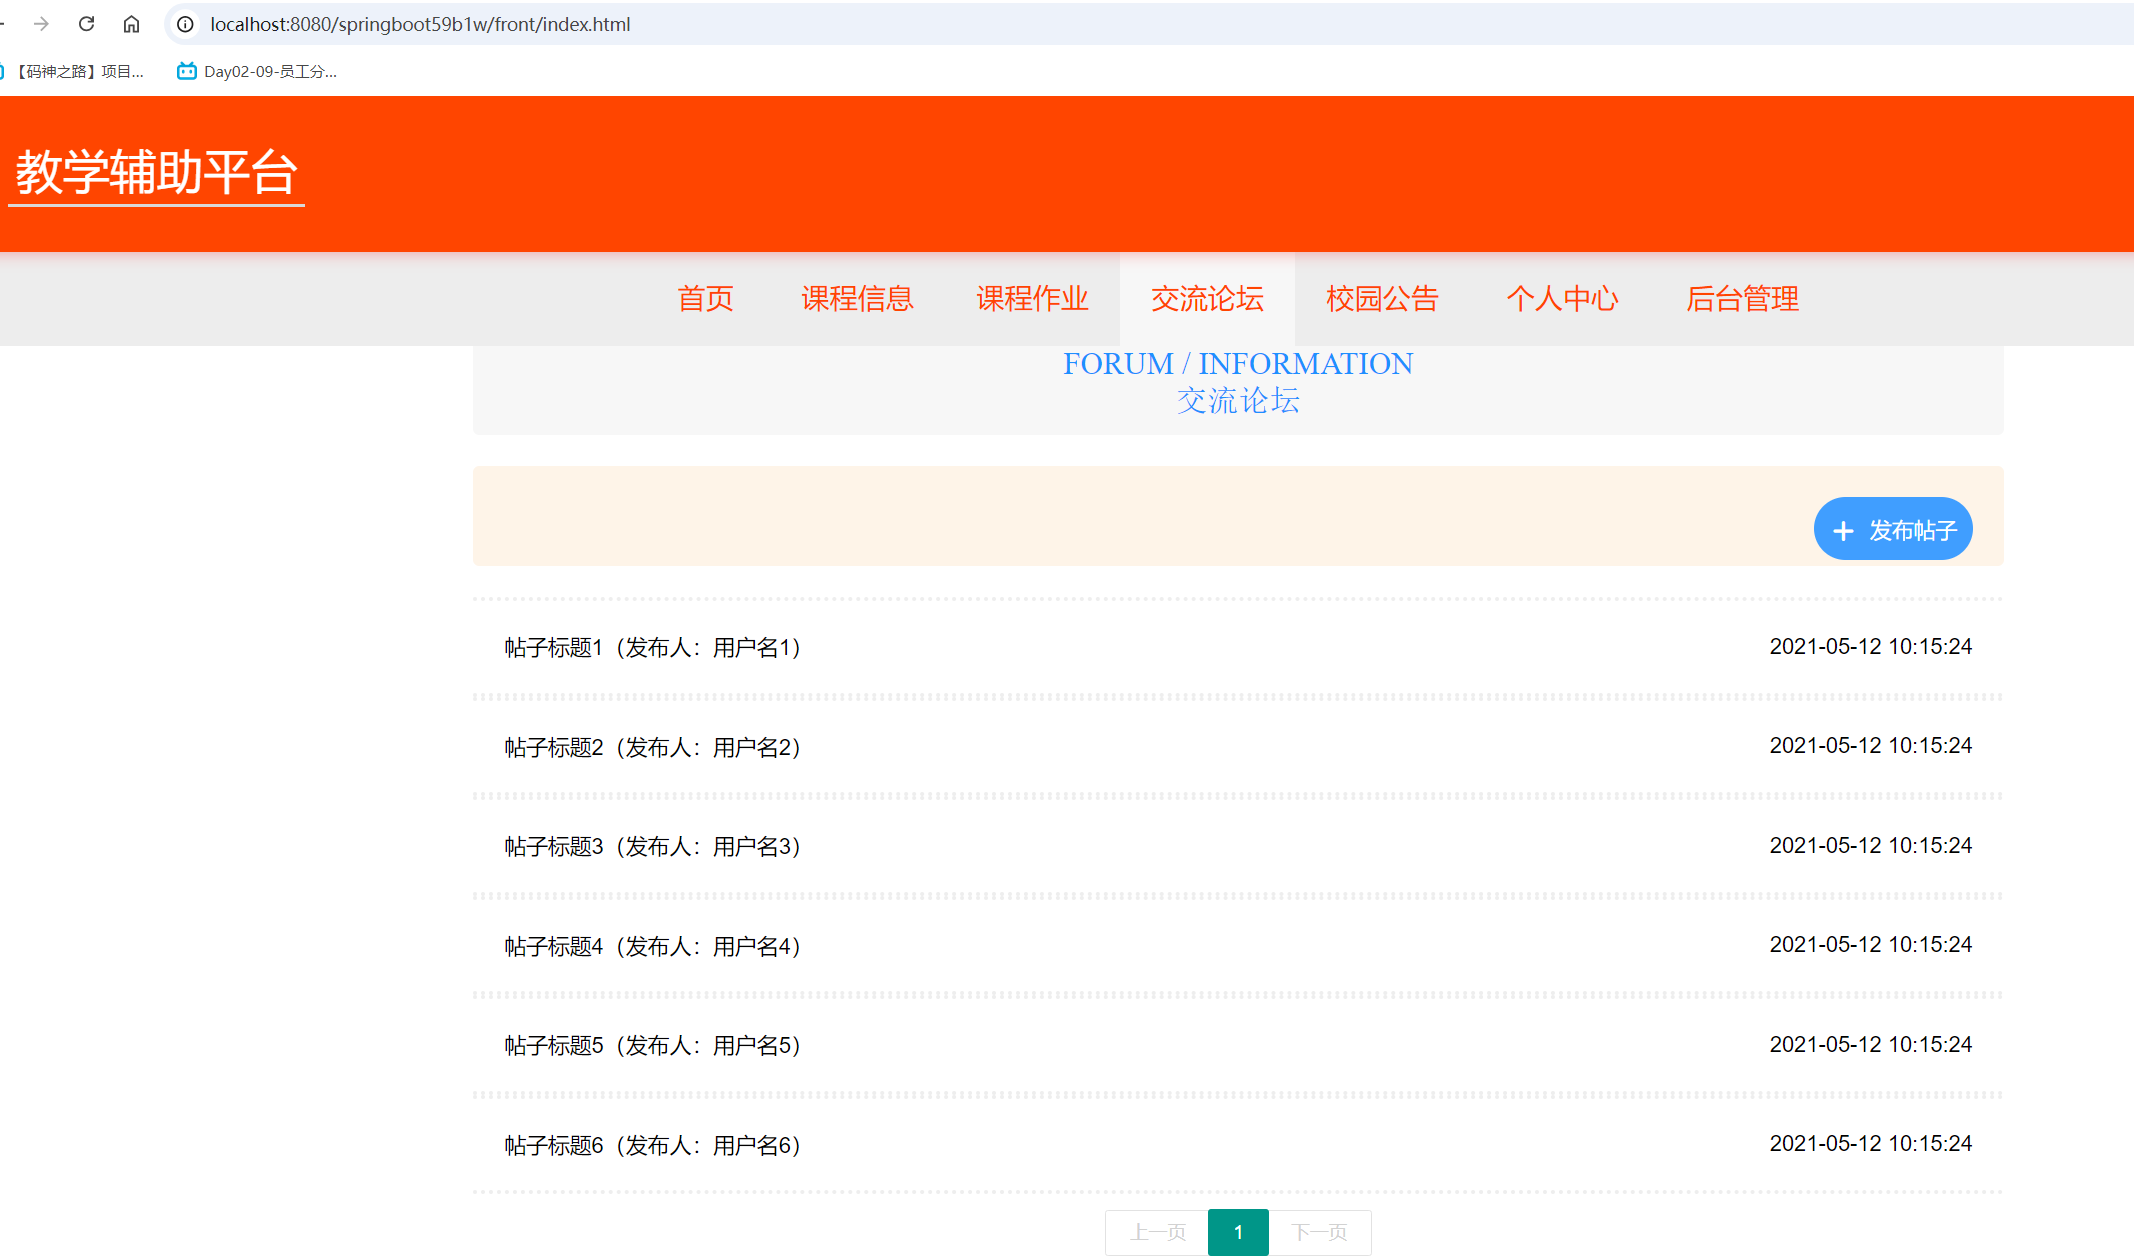Screen dimensions: 2134x1258
Task: Open the 首页 navigation tab
Action: click(x=705, y=299)
